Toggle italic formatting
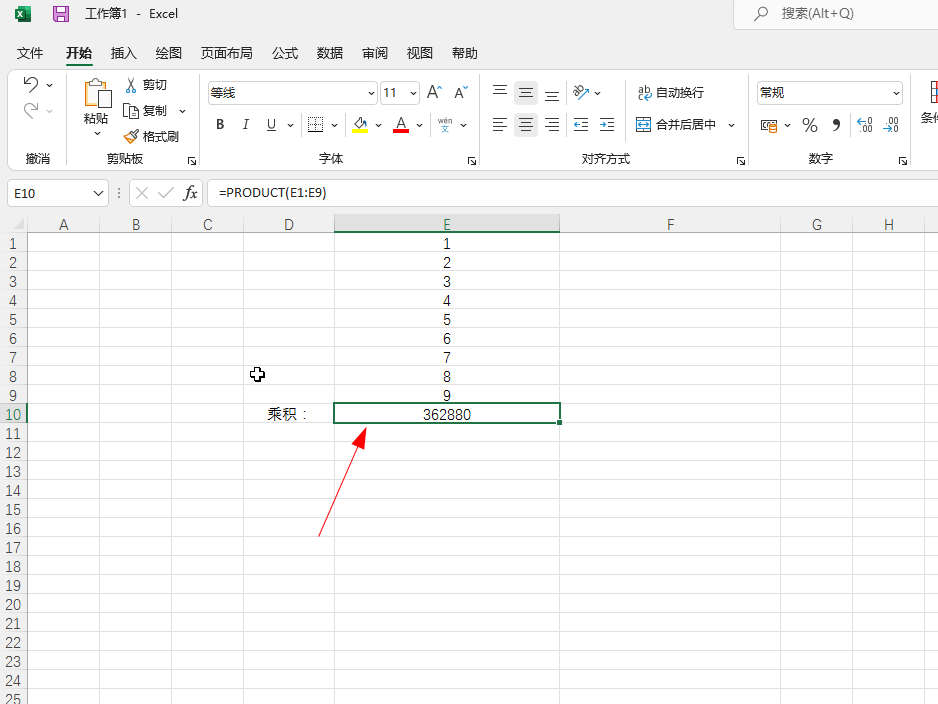Image resolution: width=938 pixels, height=704 pixels. click(245, 125)
